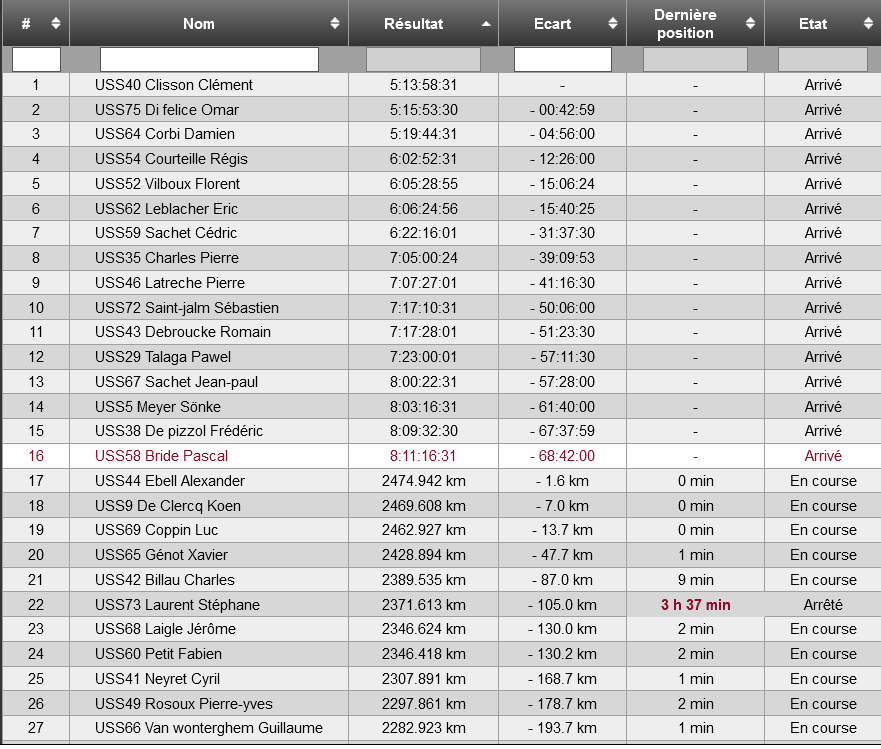Click the sort arrows in the Ecart header
The height and width of the screenshot is (749, 881).
(x=612, y=23)
